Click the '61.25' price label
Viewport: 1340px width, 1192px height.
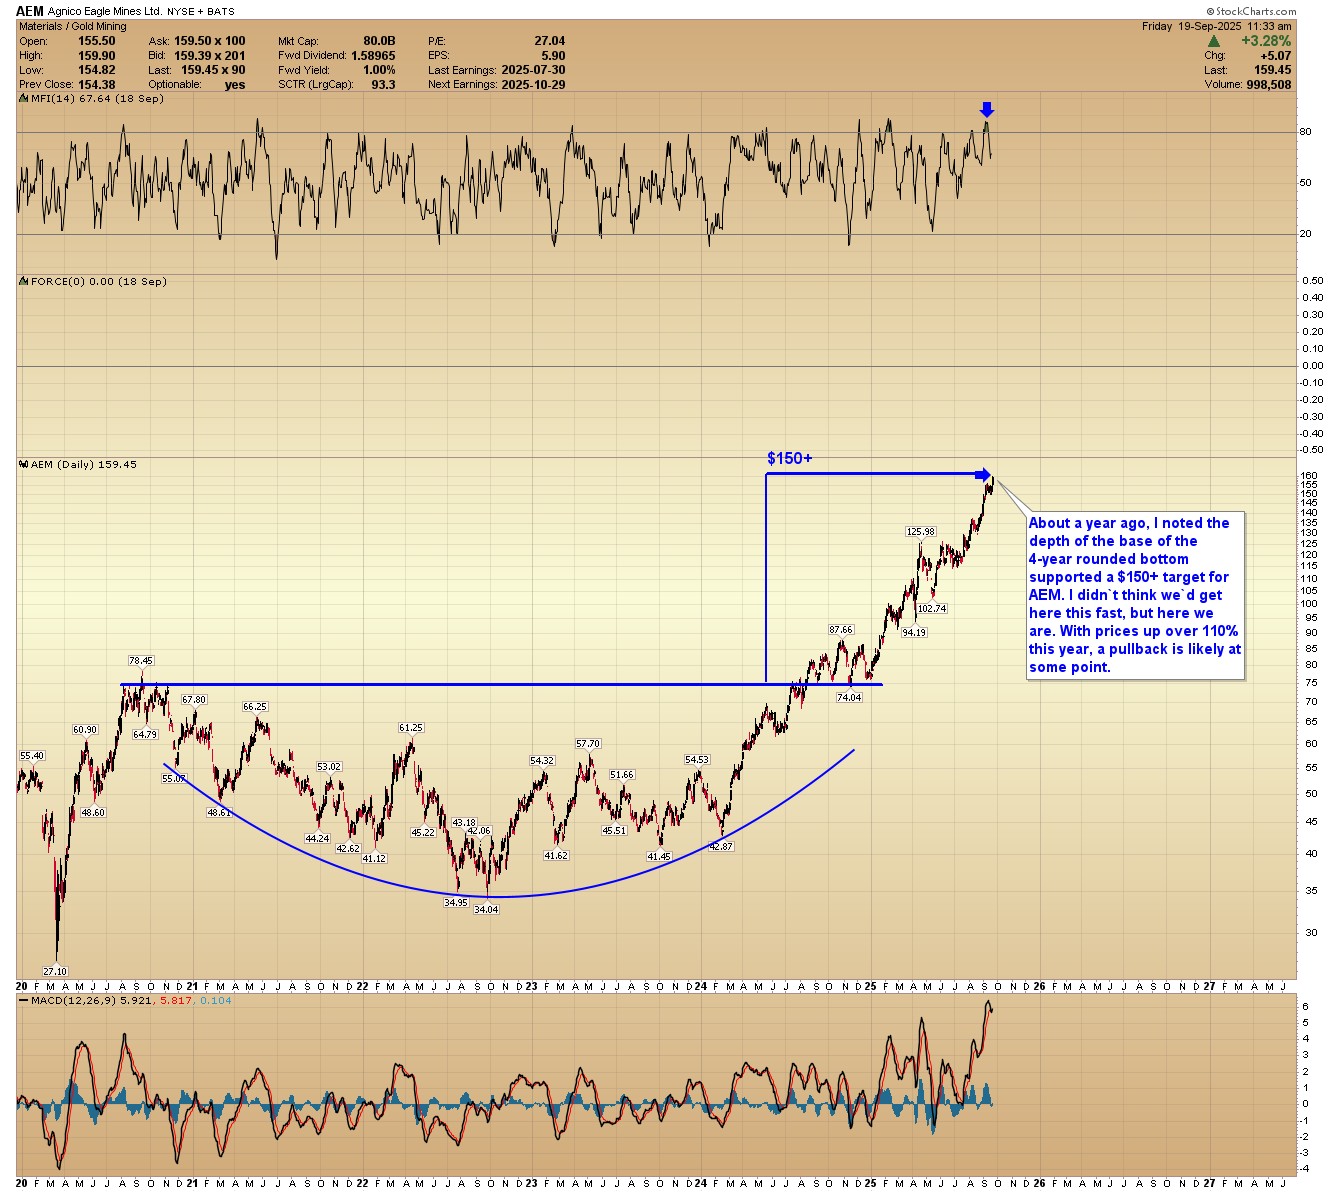[411, 728]
